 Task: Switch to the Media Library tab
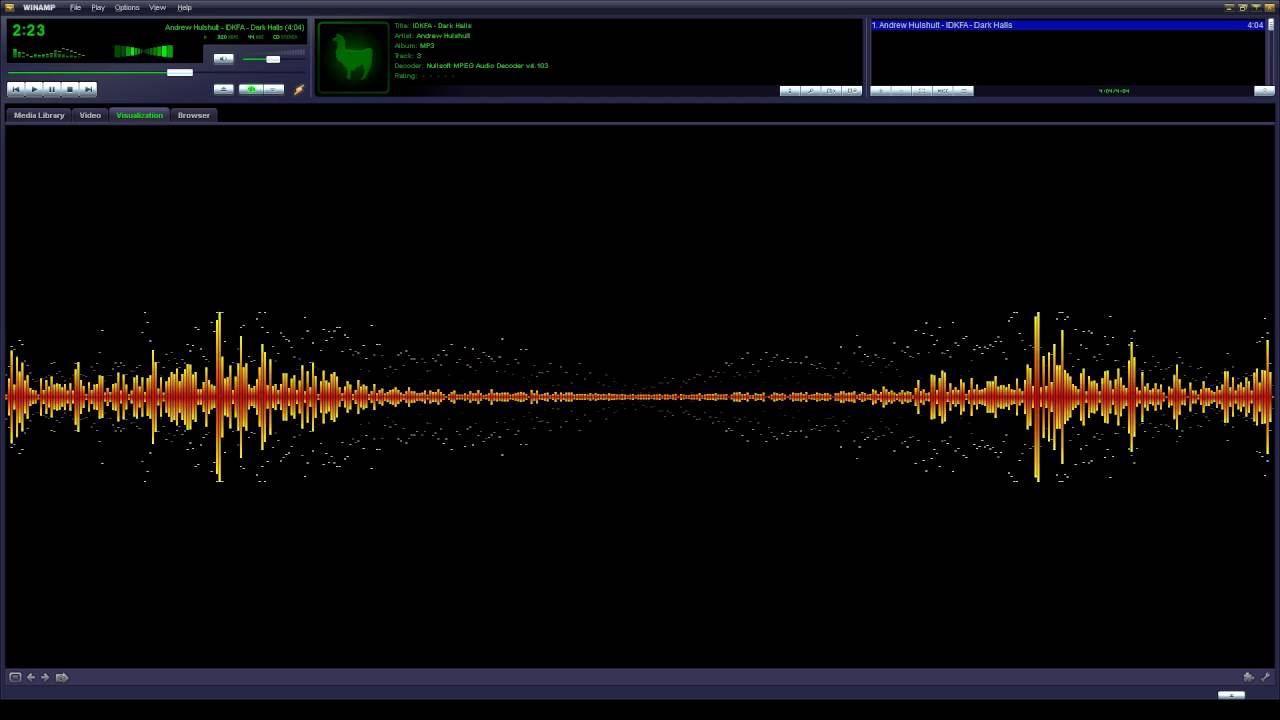[x=39, y=115]
